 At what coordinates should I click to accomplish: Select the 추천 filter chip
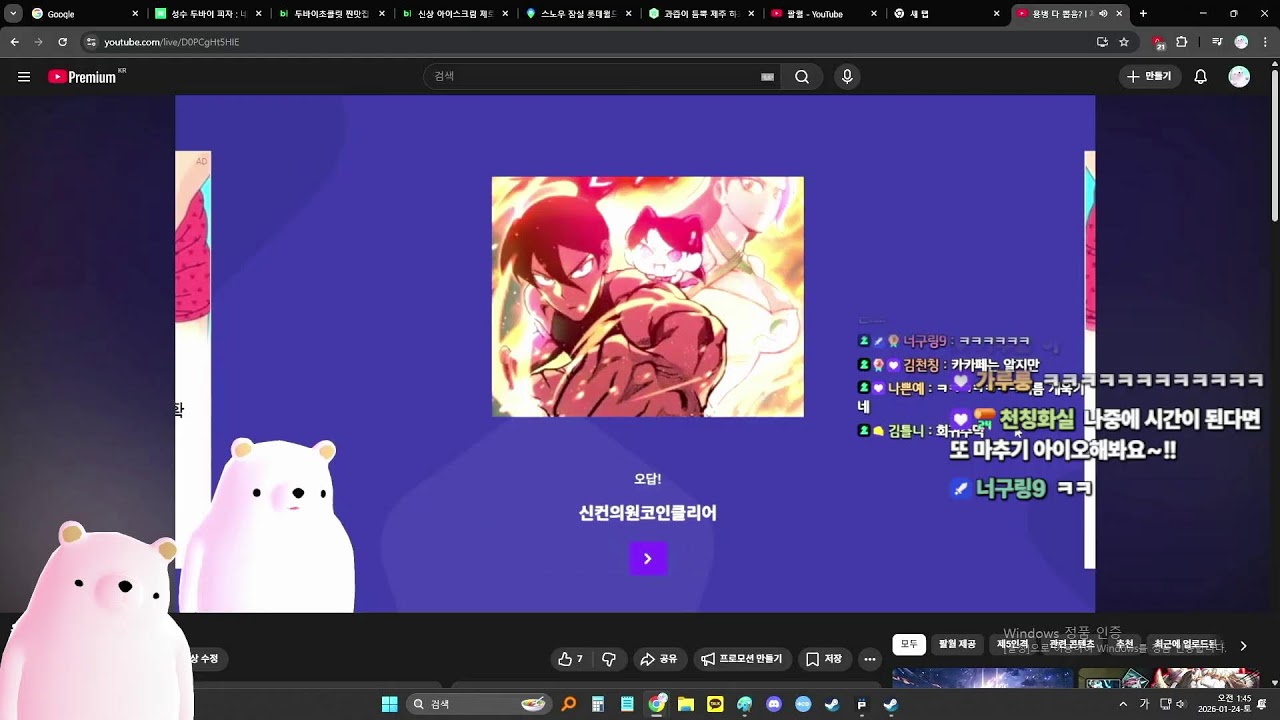[1125, 645]
